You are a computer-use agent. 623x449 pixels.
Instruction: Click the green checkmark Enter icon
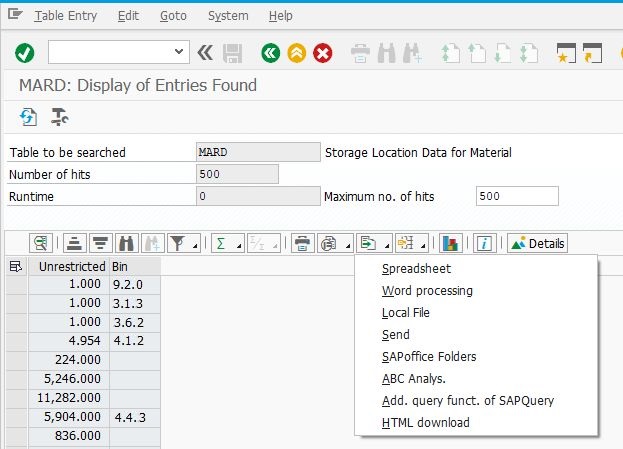tap(25, 53)
